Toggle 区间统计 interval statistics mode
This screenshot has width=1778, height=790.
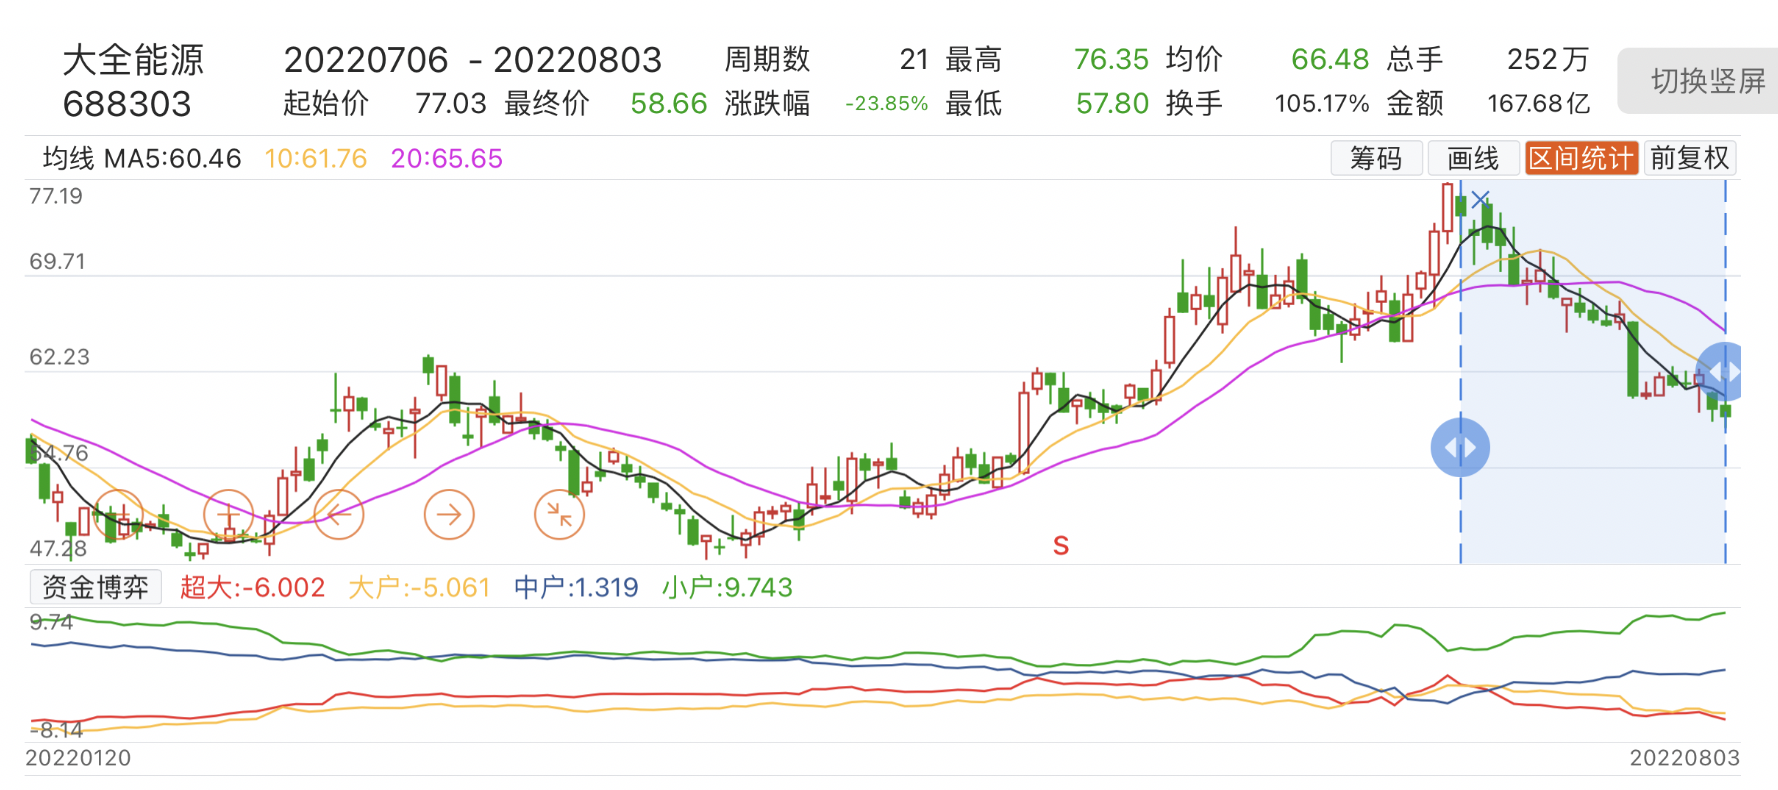tap(1581, 158)
